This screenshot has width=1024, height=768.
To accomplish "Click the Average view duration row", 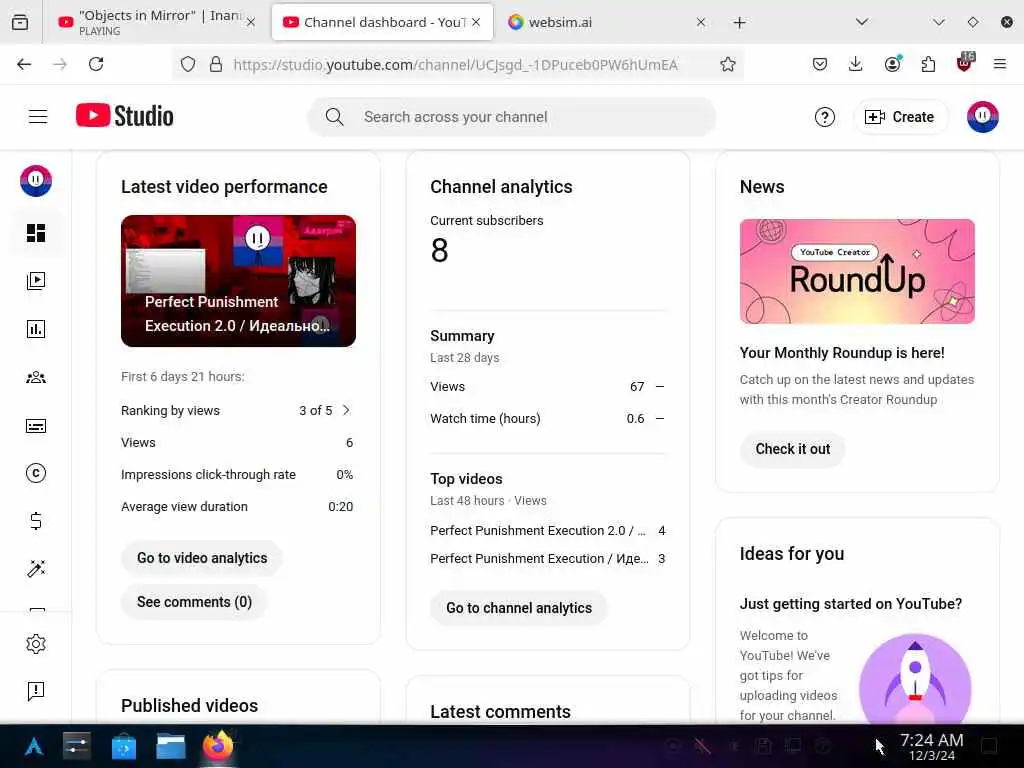I will 237,507.
